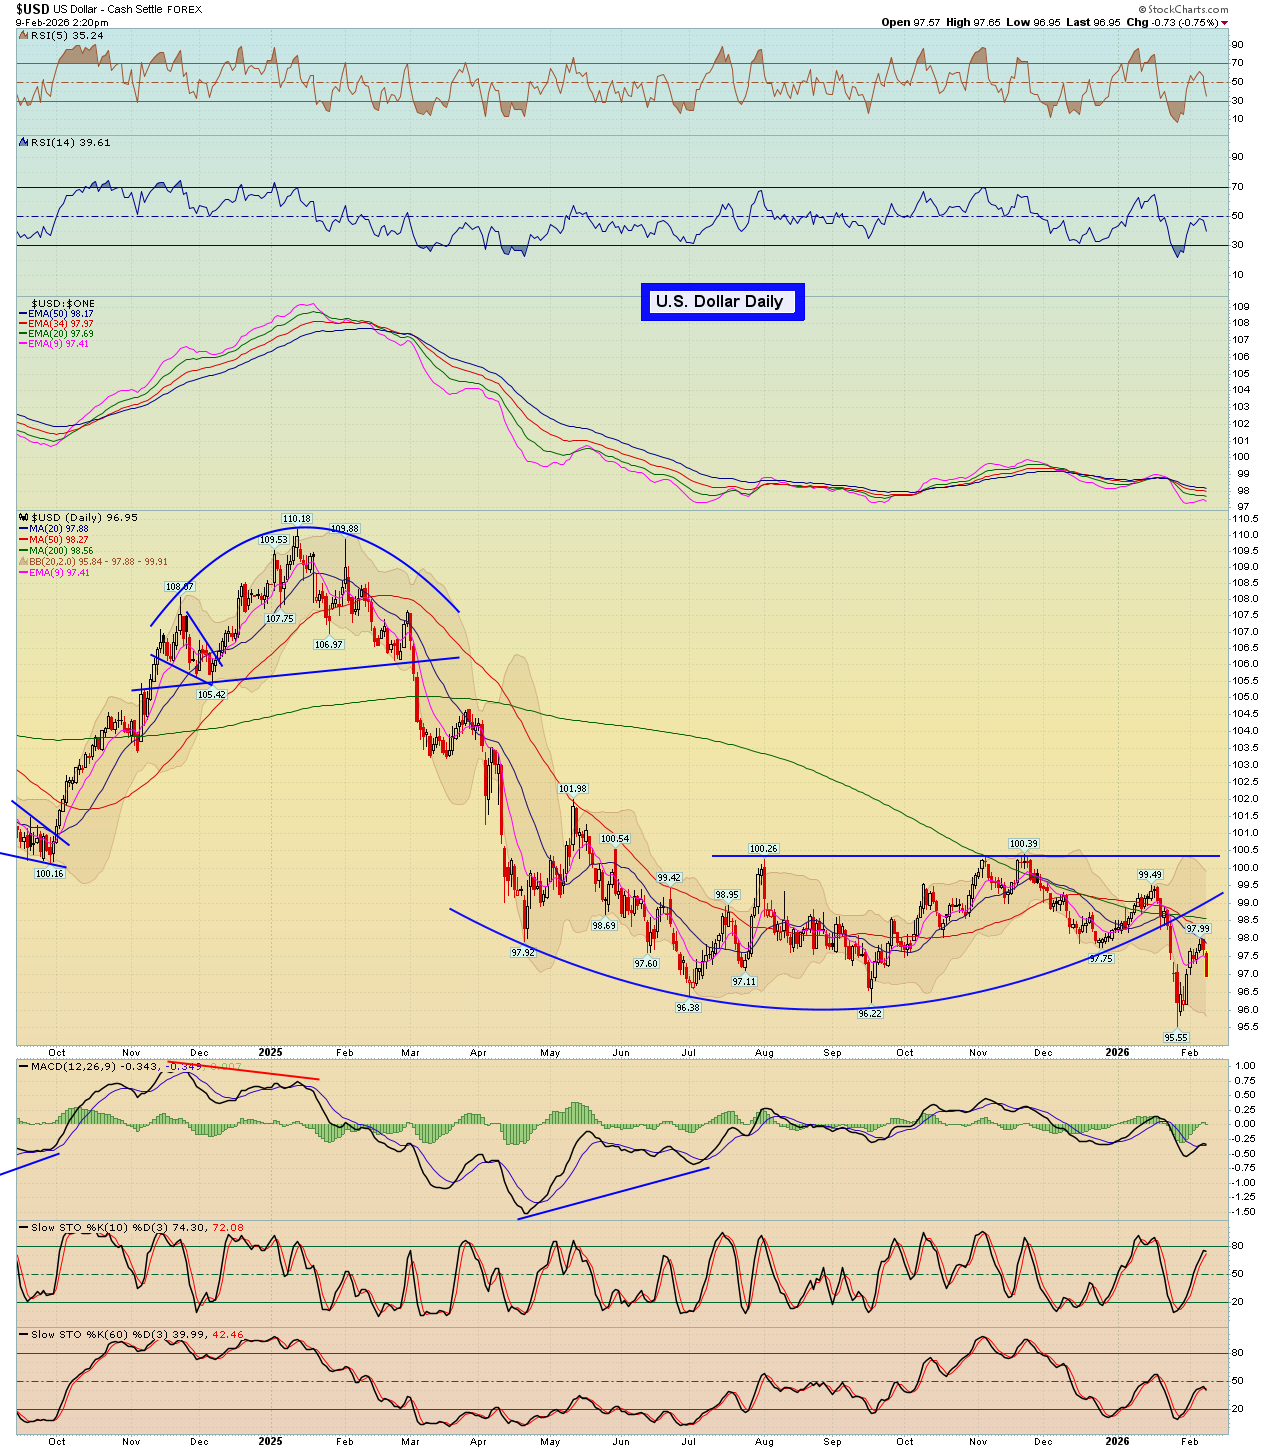Click the 96.22 September low label

(x=870, y=1013)
